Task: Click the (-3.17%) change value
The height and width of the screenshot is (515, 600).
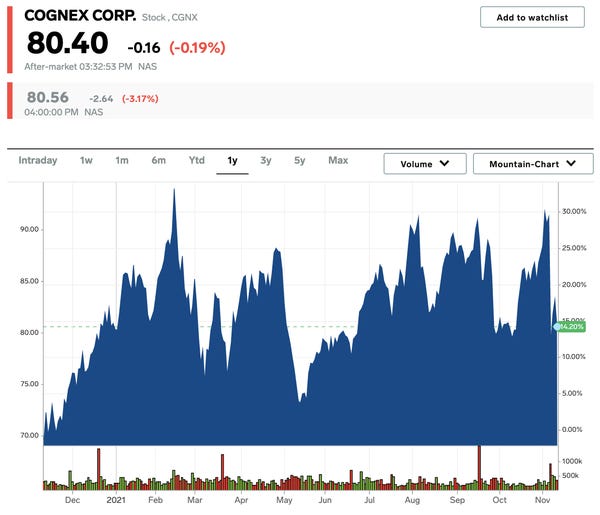Action: tap(140, 99)
